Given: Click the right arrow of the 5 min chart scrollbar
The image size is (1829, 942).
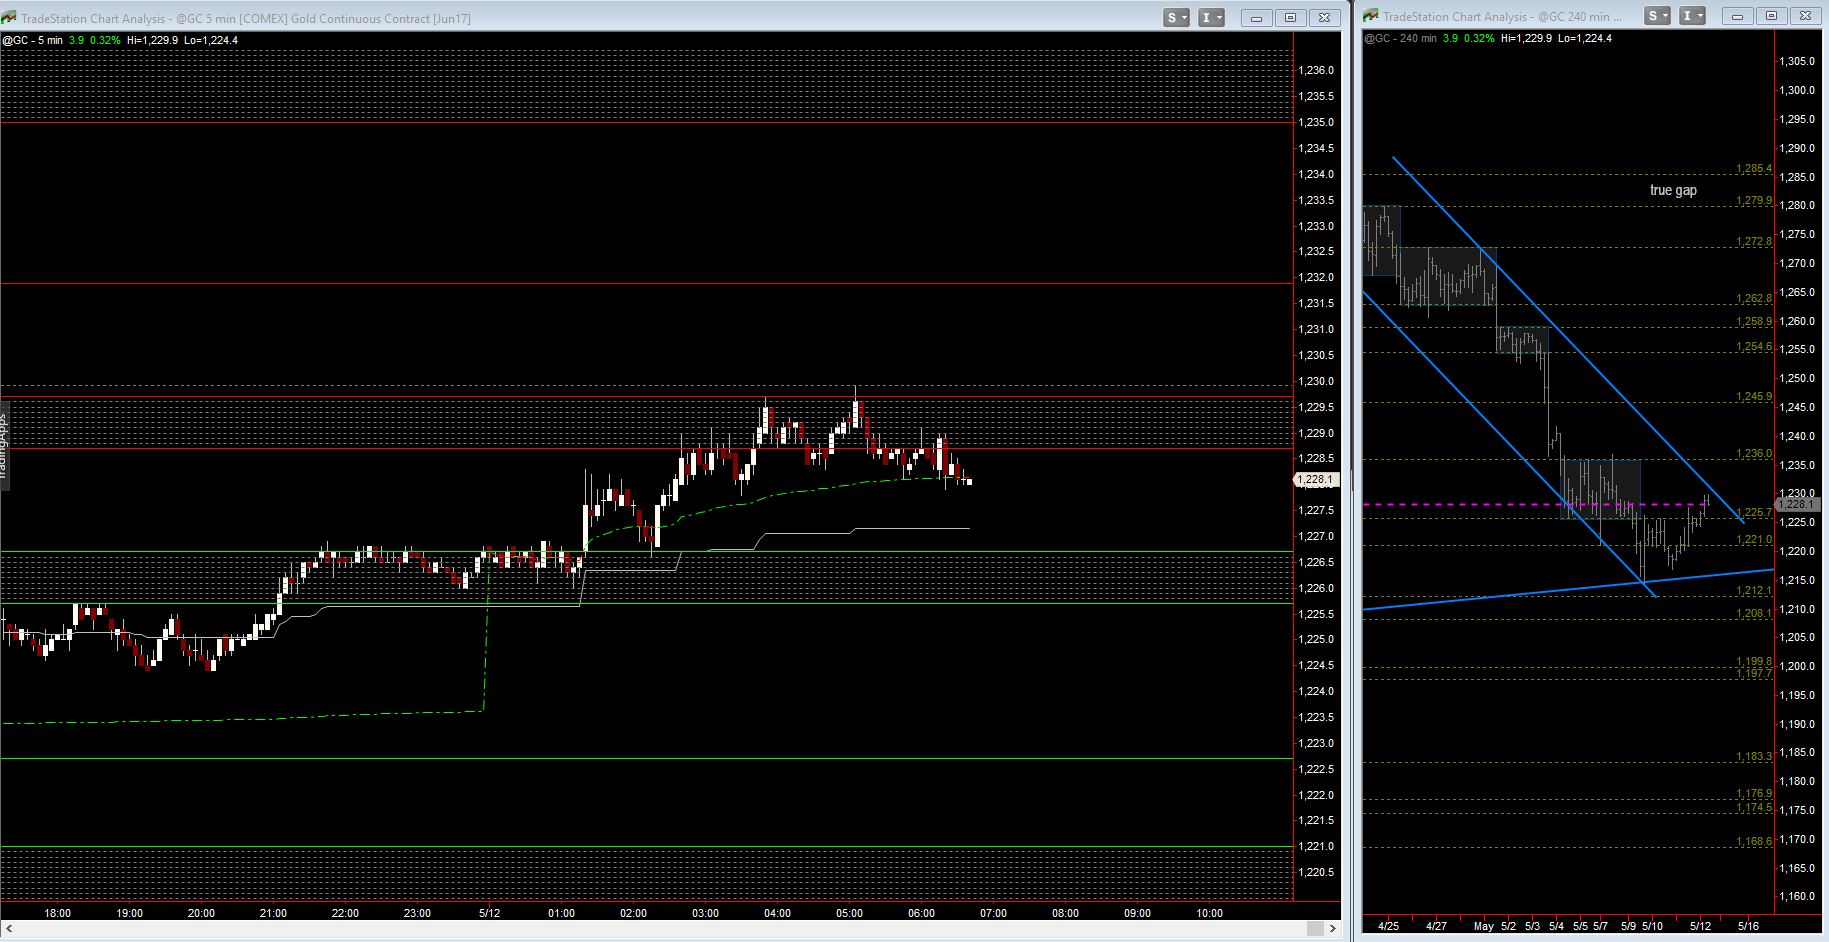Looking at the screenshot, I should pos(1332,929).
